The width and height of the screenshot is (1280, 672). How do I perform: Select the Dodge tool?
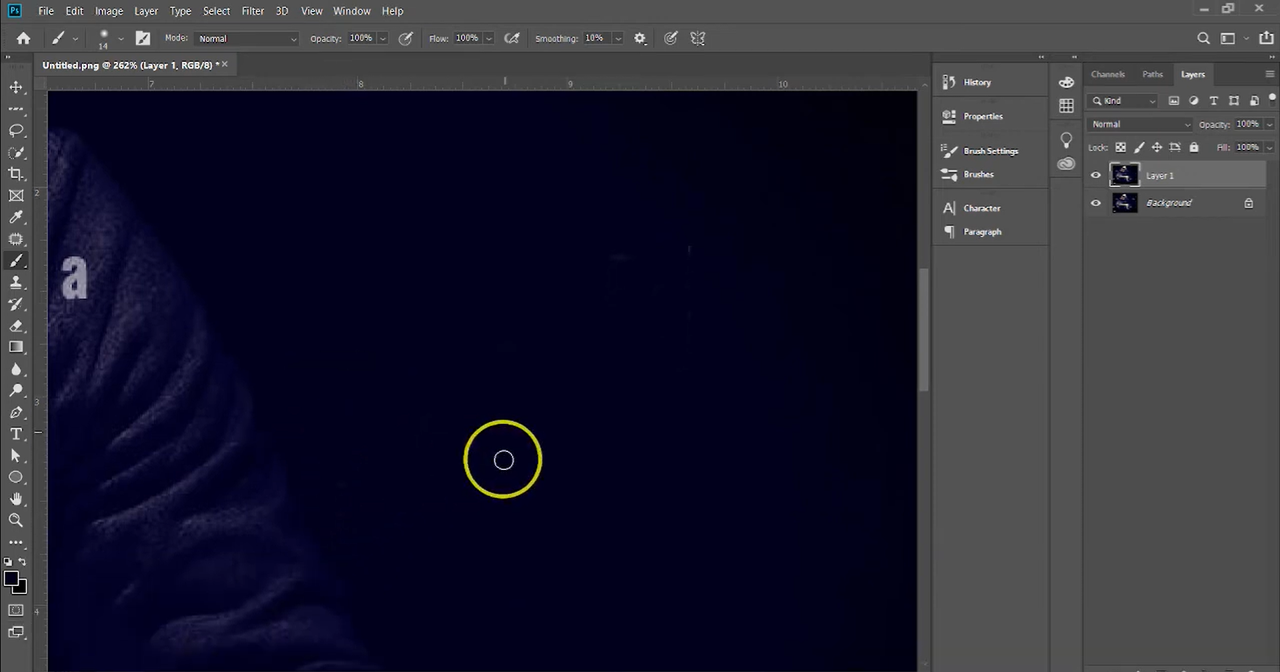pos(16,391)
